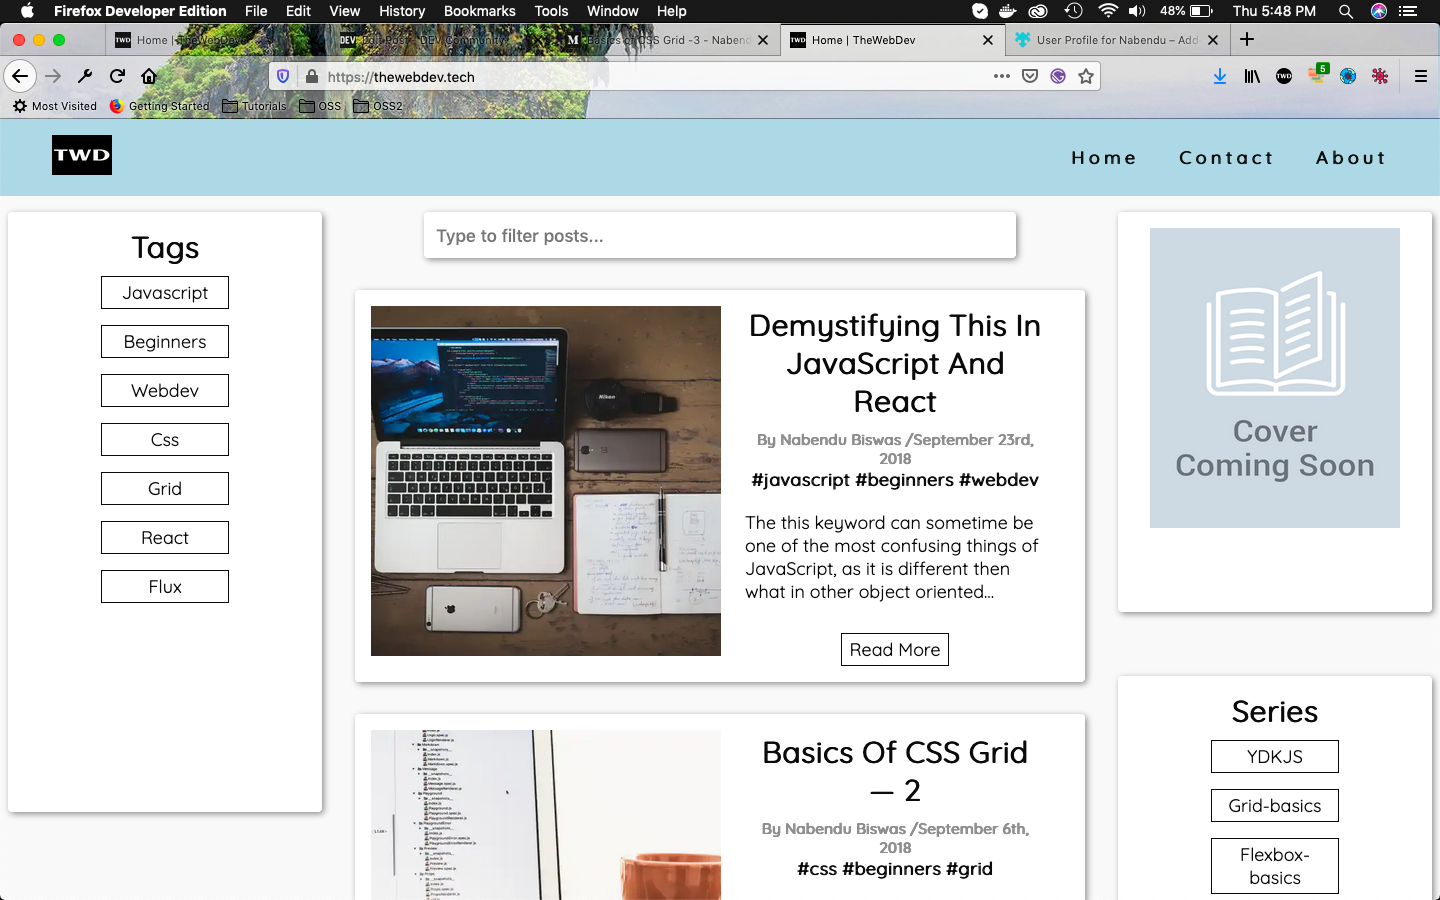Viewport: 1440px width, 900px height.
Task: Click the purple circular icon in address bar
Action: 1058,76
